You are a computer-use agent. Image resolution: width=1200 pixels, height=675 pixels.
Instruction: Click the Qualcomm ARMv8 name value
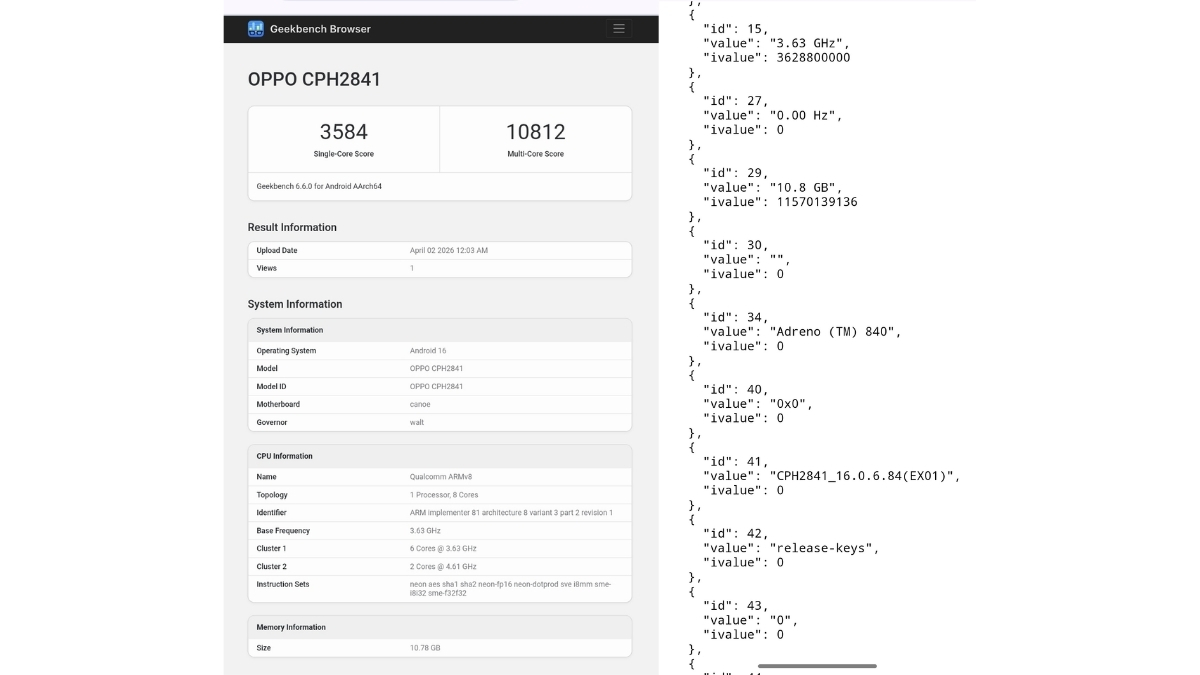(443, 477)
